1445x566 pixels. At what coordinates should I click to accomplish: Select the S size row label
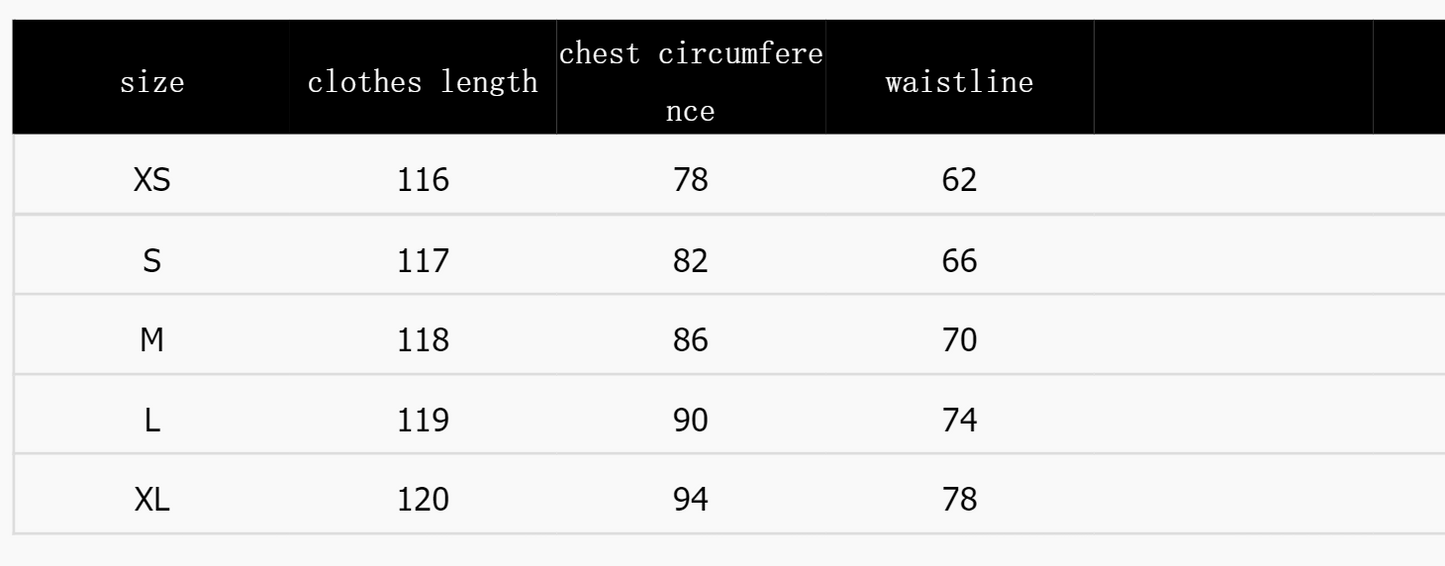[x=152, y=262]
